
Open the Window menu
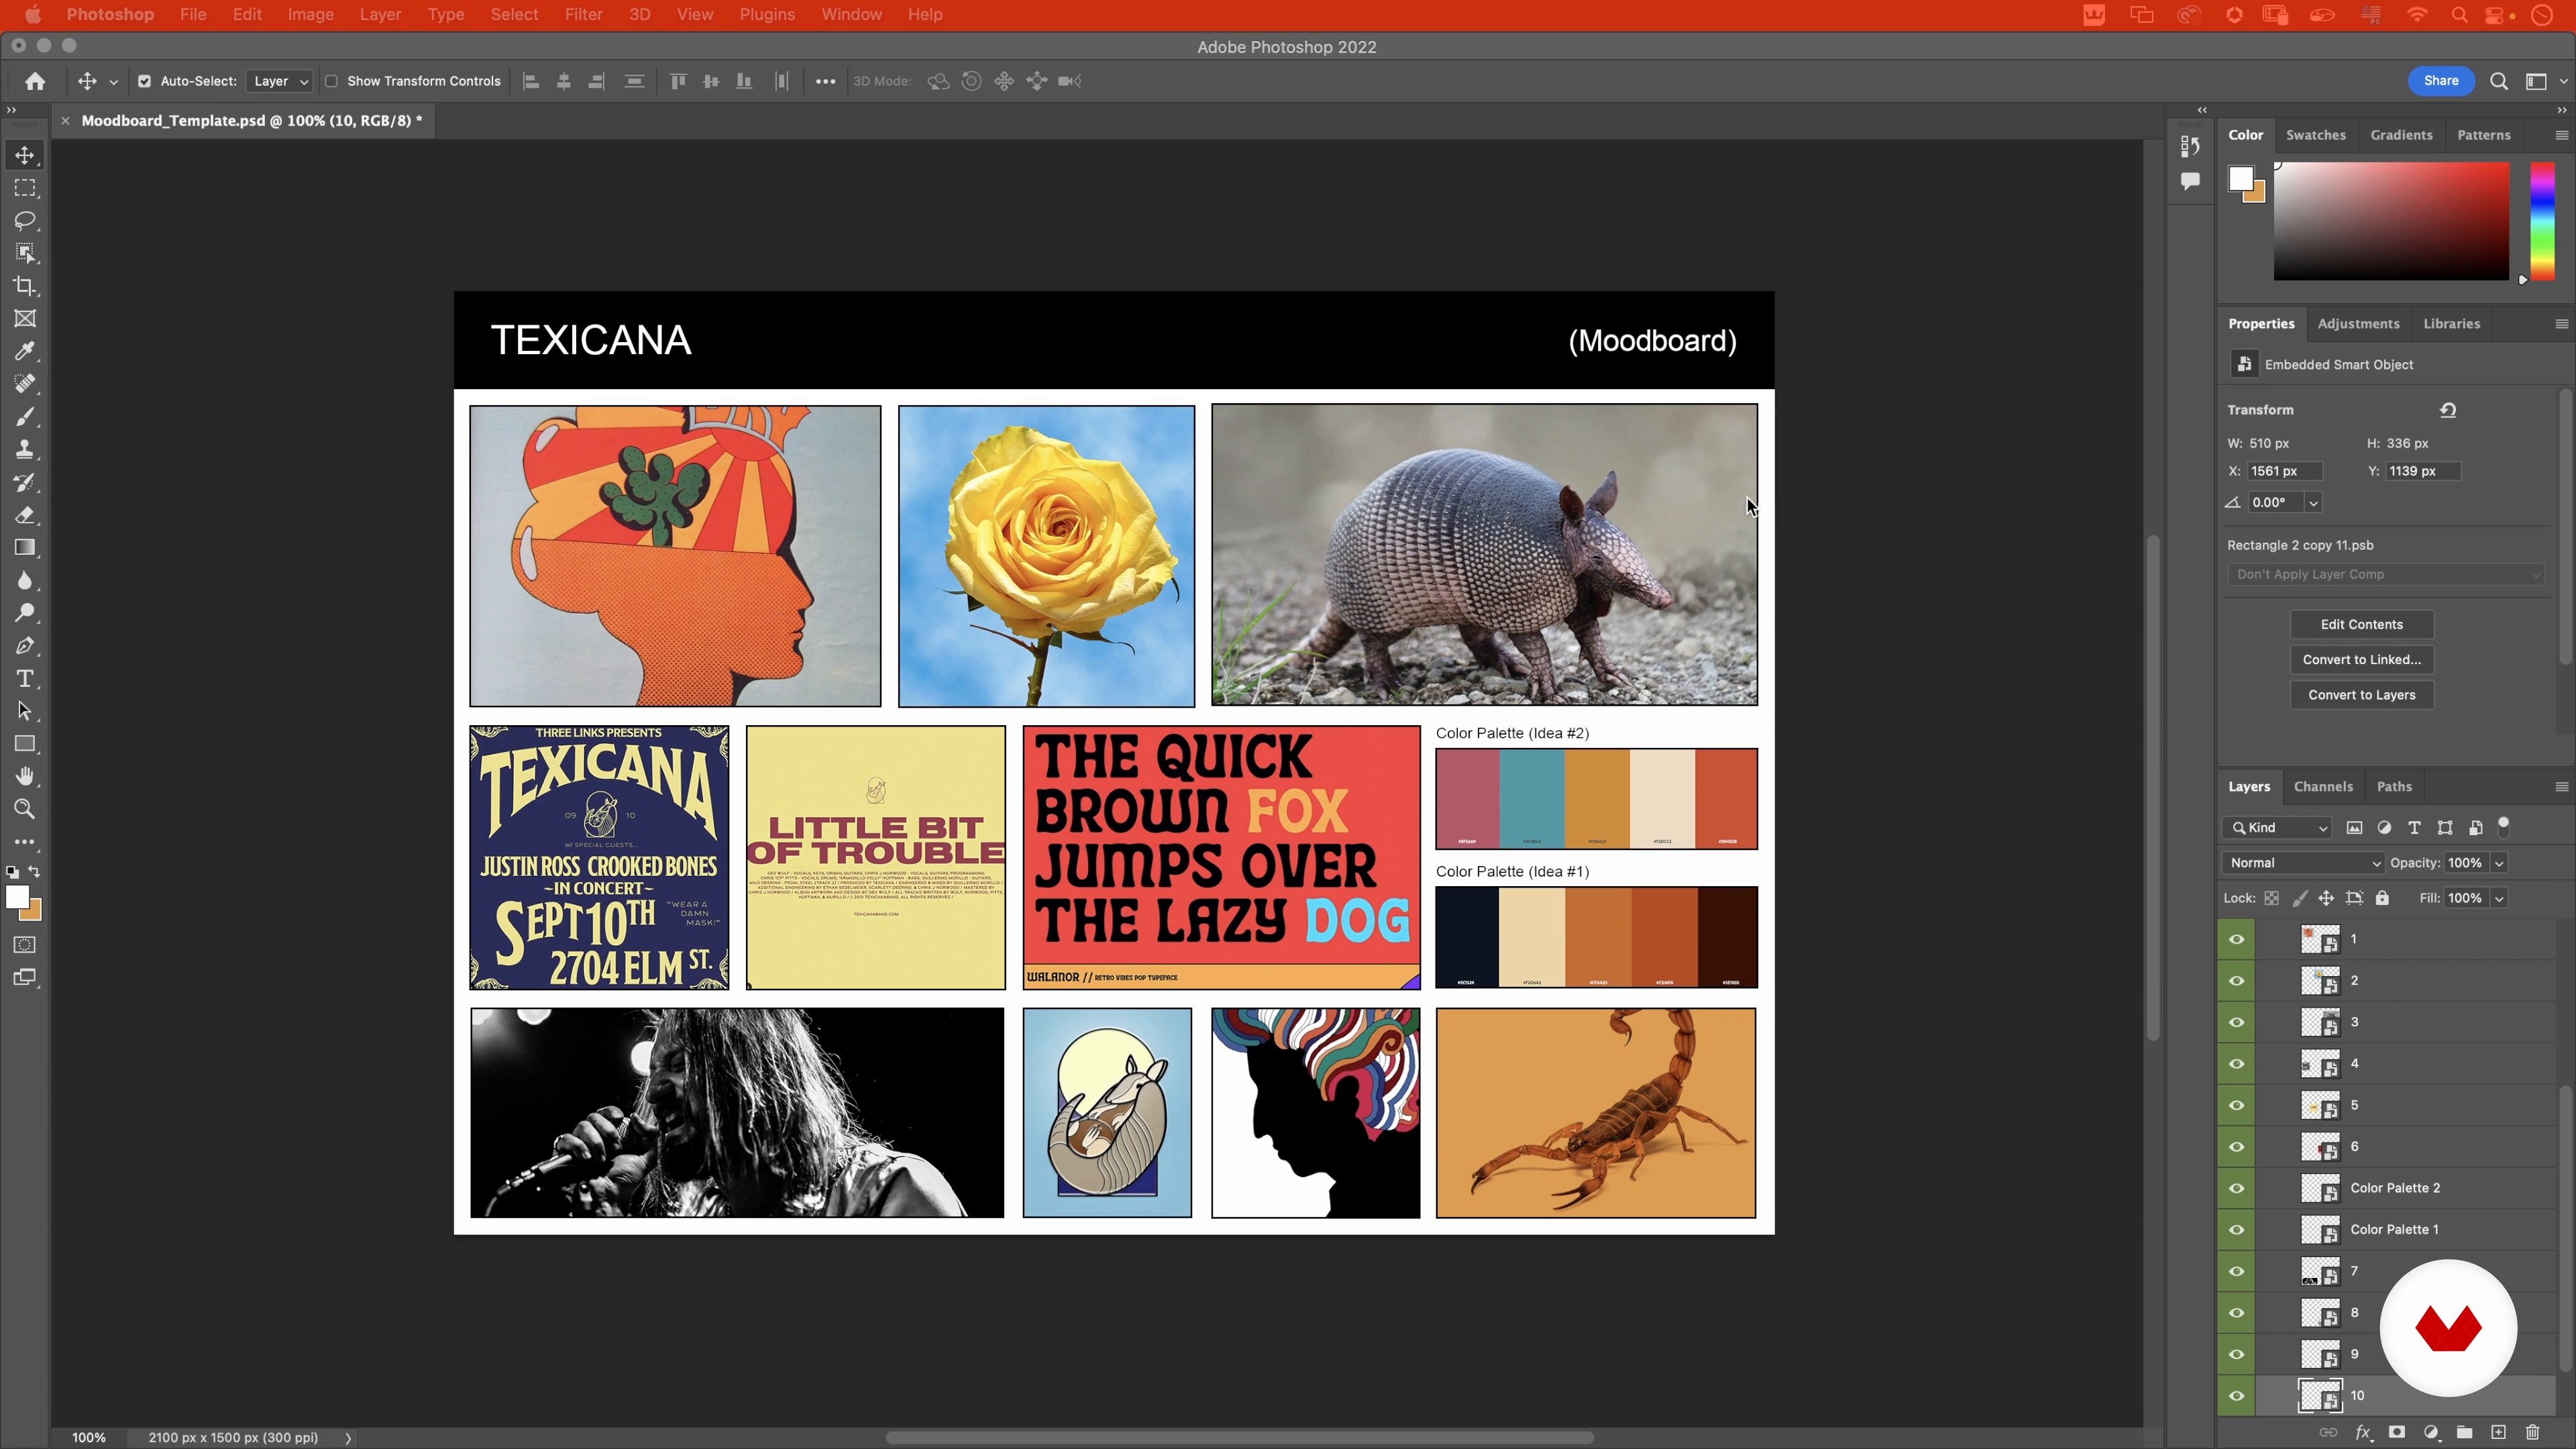[851, 15]
